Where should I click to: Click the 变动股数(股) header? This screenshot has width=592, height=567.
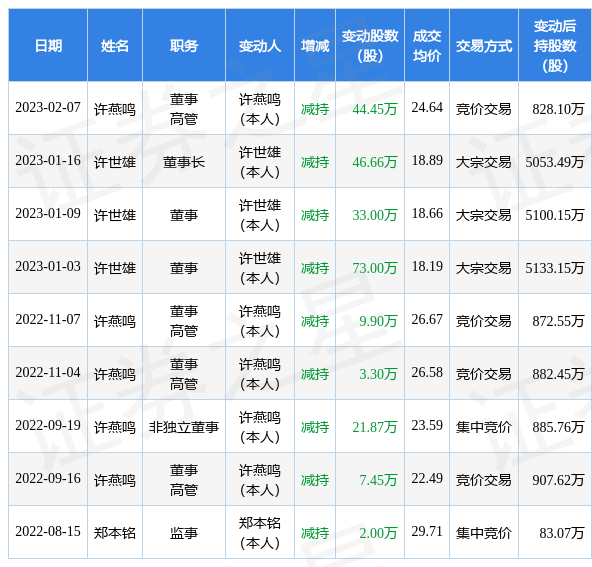coord(370,46)
